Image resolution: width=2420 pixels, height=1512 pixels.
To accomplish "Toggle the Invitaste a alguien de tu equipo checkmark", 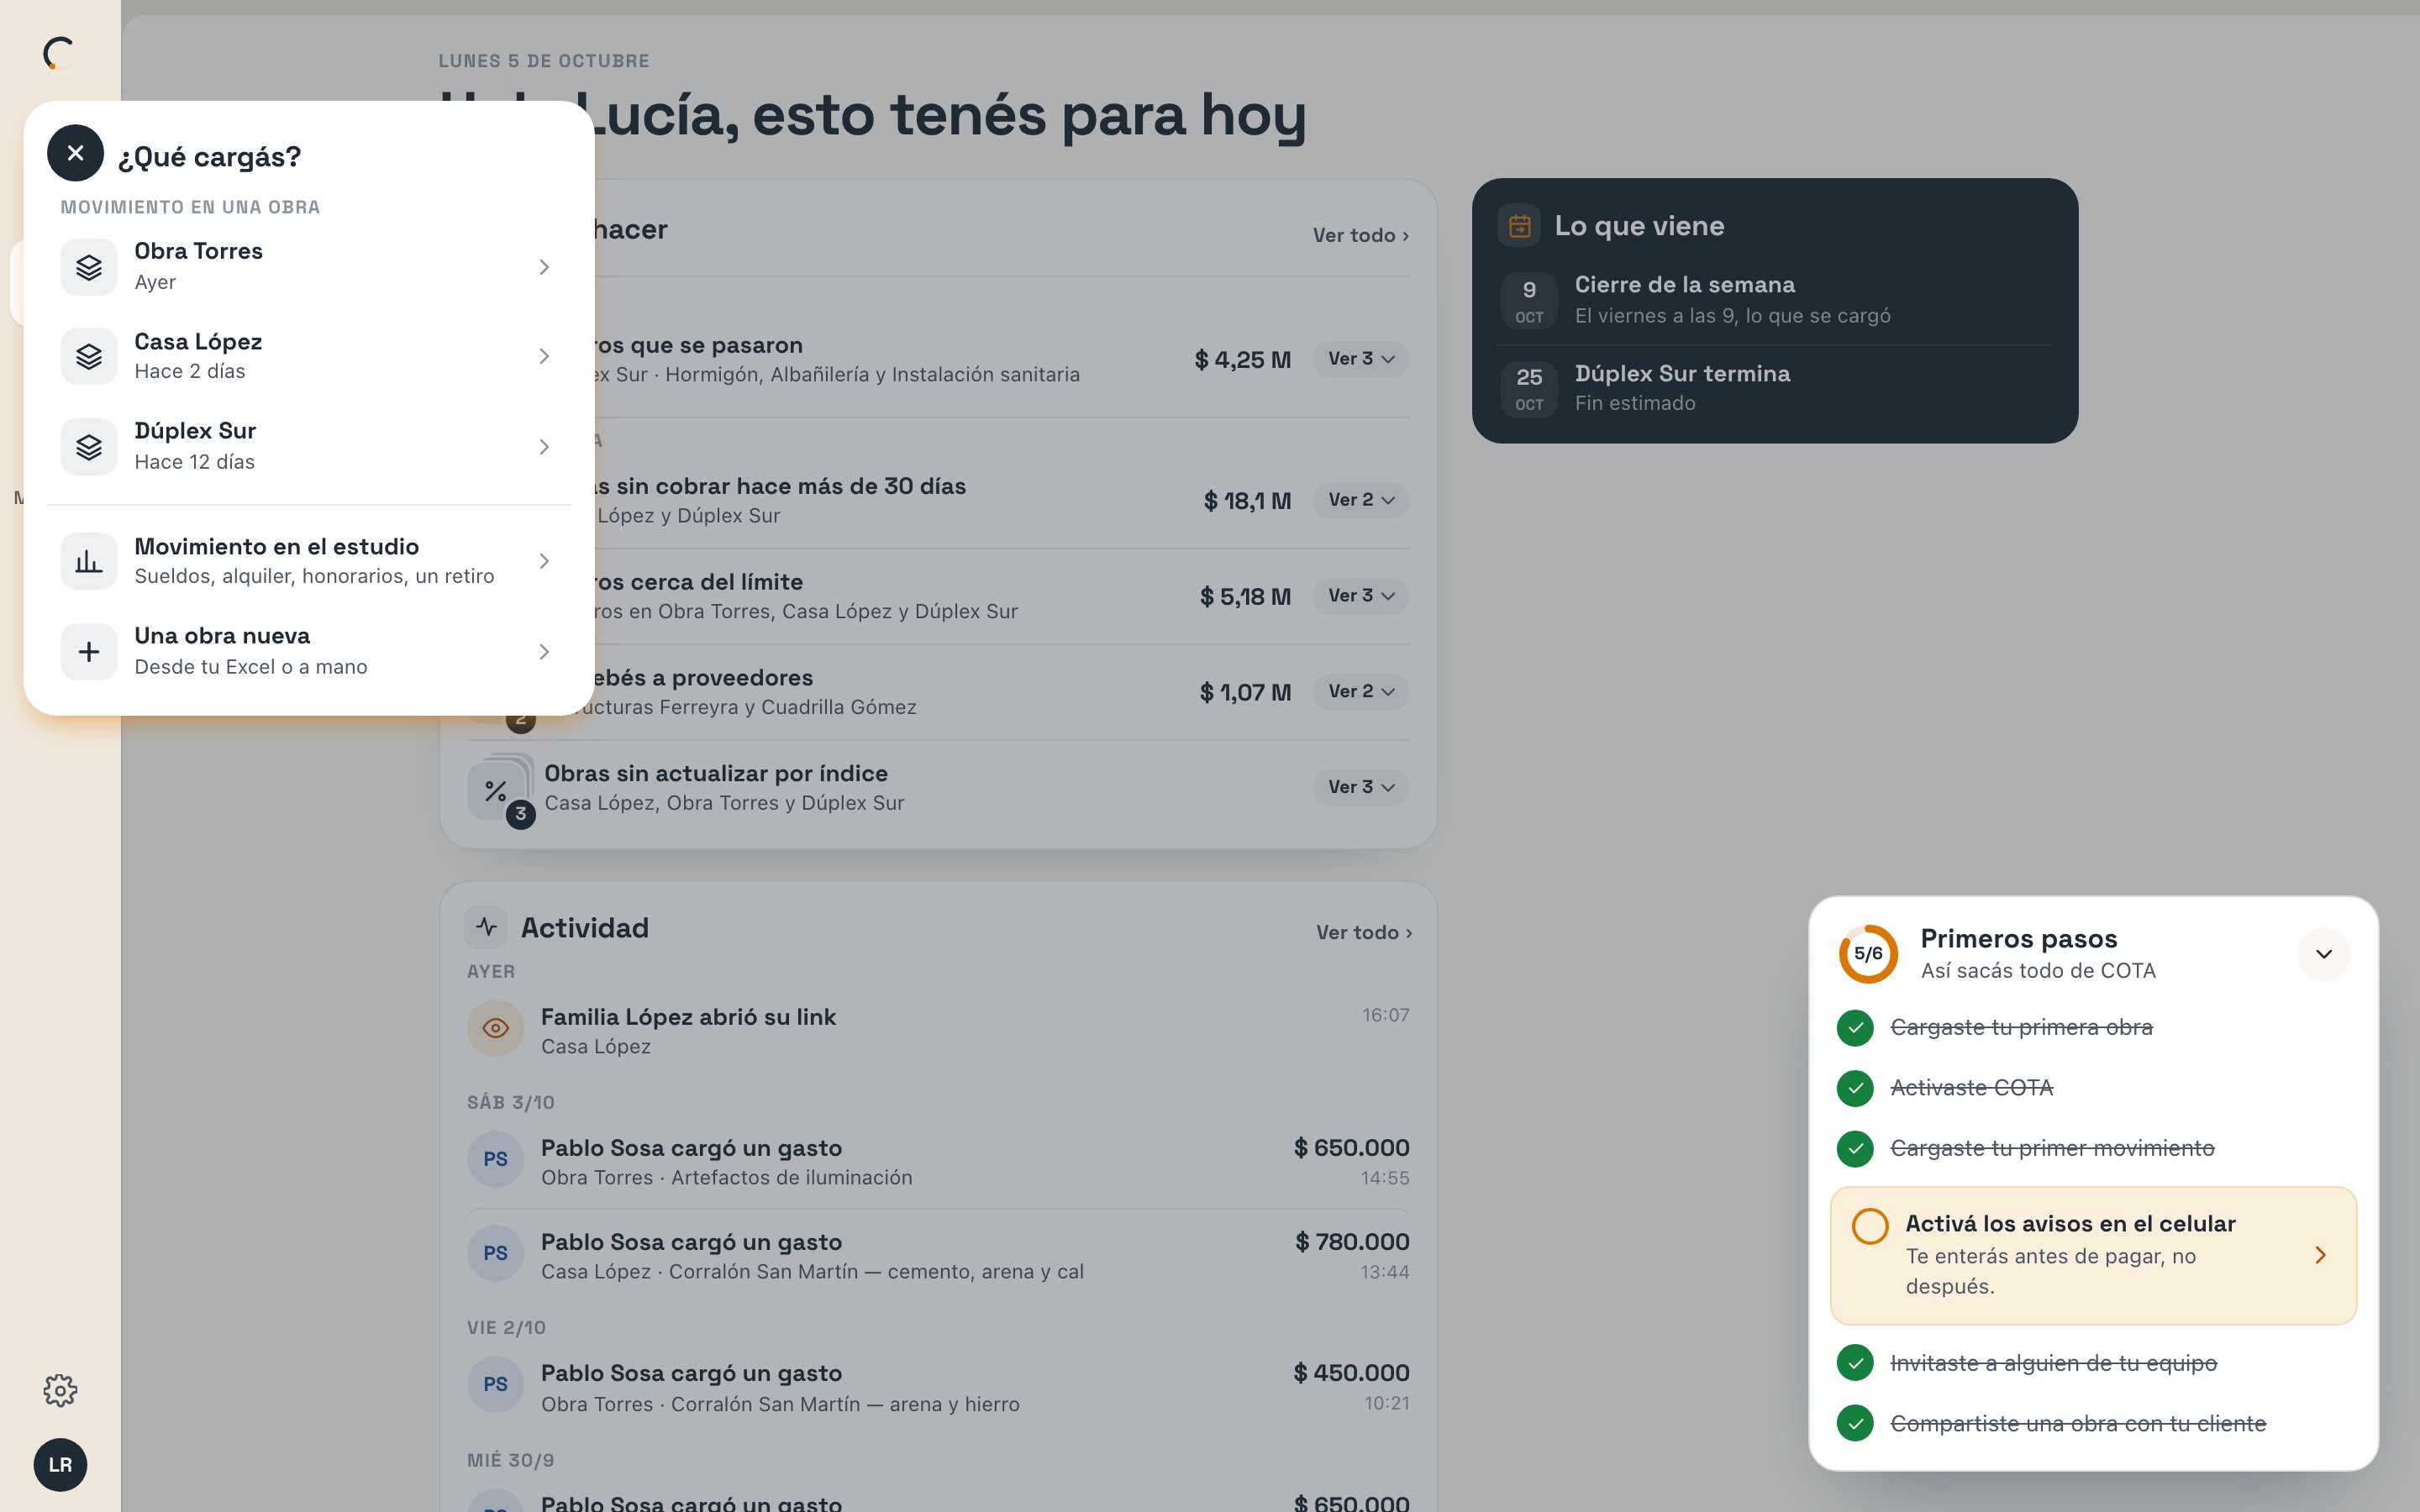I will [1855, 1363].
